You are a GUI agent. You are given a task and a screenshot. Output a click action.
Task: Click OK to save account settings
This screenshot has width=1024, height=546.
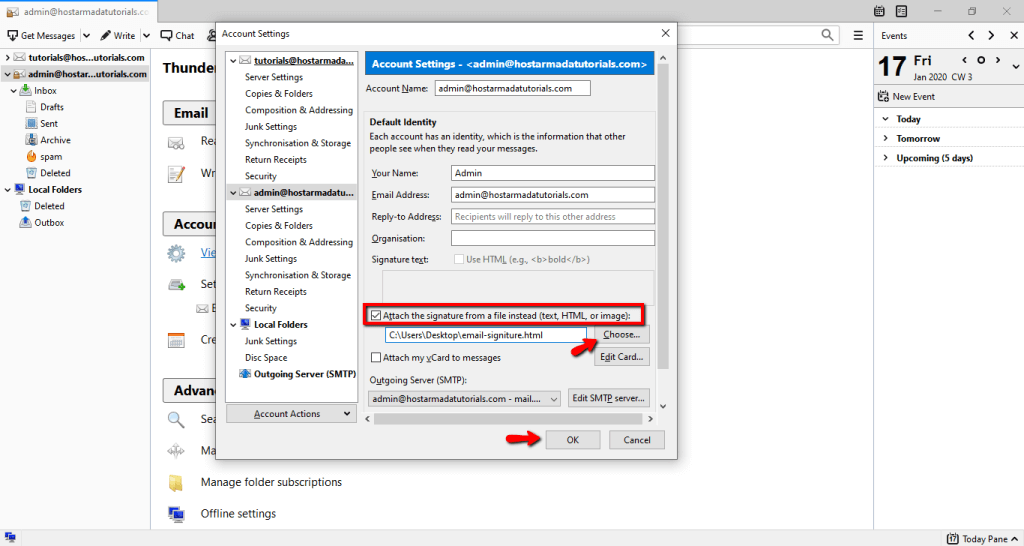[573, 440]
